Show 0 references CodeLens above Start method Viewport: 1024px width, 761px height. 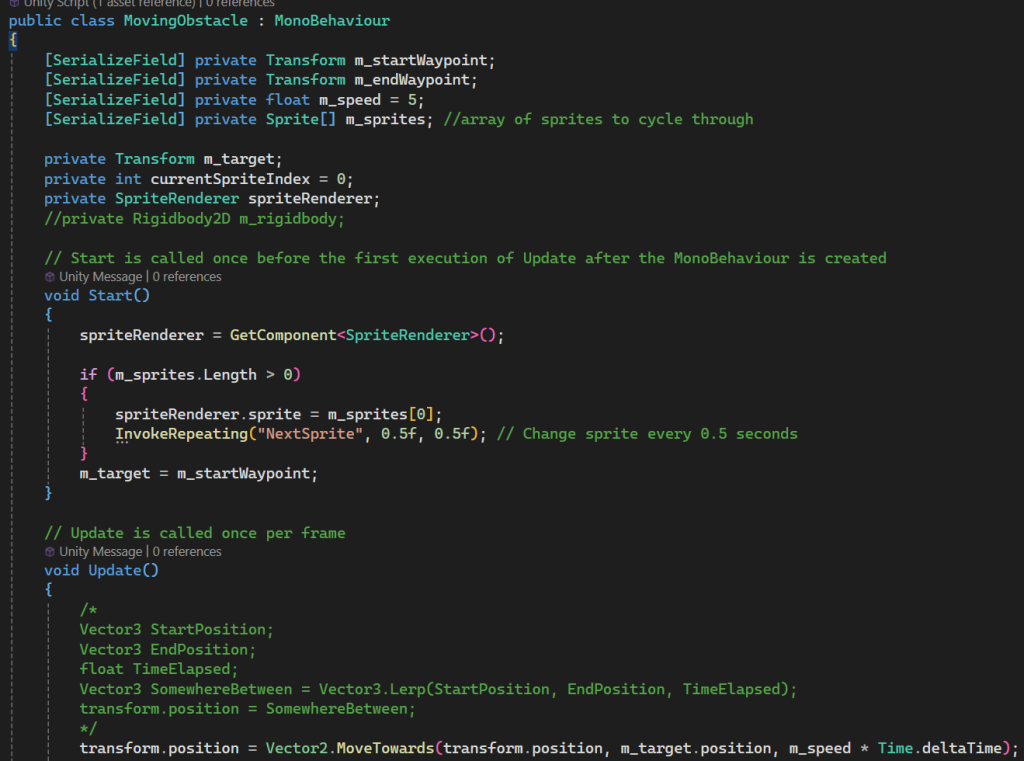187,277
